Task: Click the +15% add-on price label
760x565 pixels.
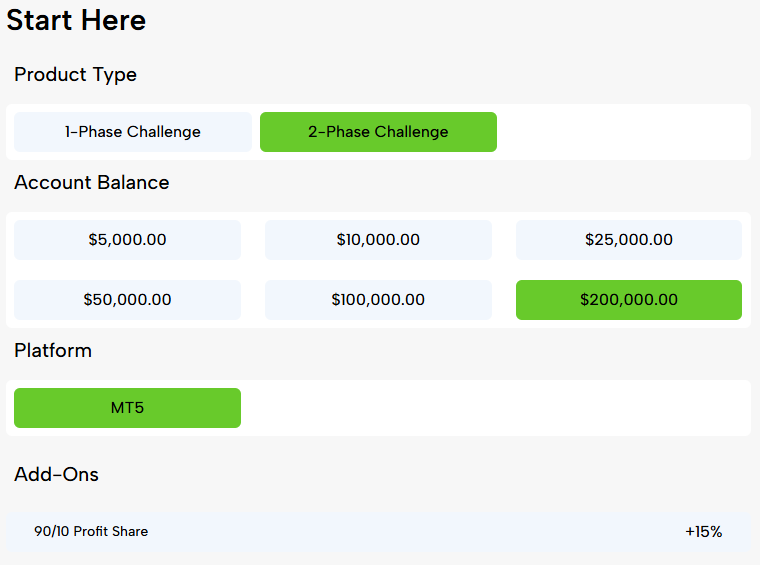Action: (703, 532)
